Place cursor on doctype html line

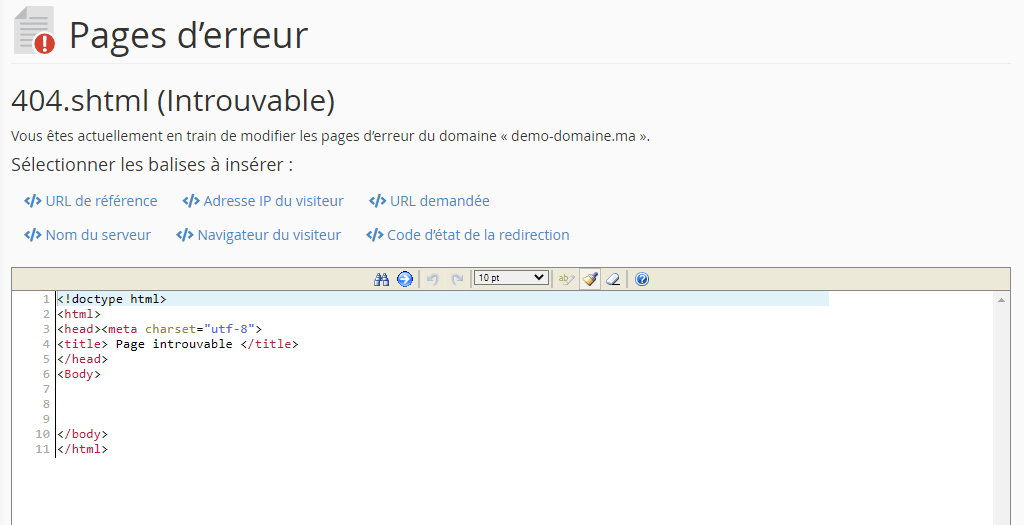pyautogui.click(x=443, y=299)
